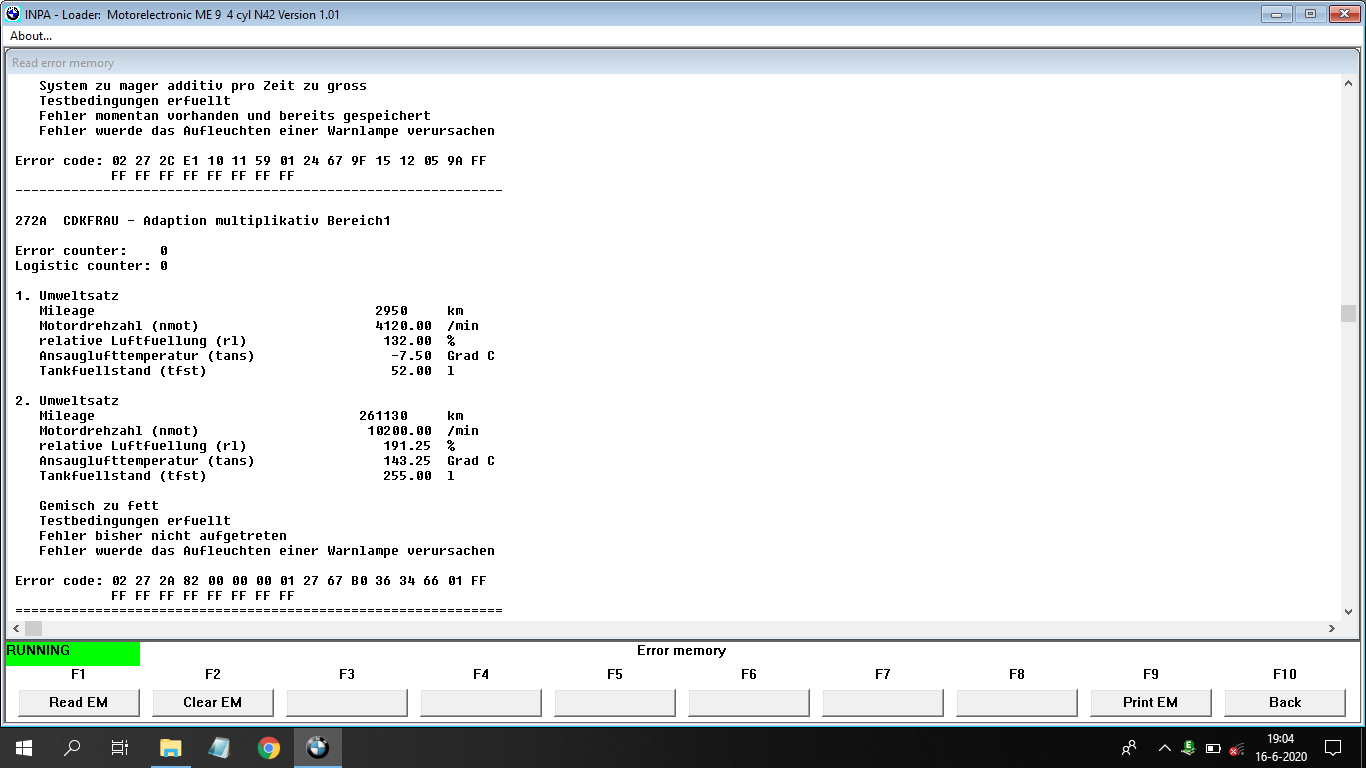Click the 'Read error memory' header label
1366x768 pixels.
pyautogui.click(x=63, y=63)
